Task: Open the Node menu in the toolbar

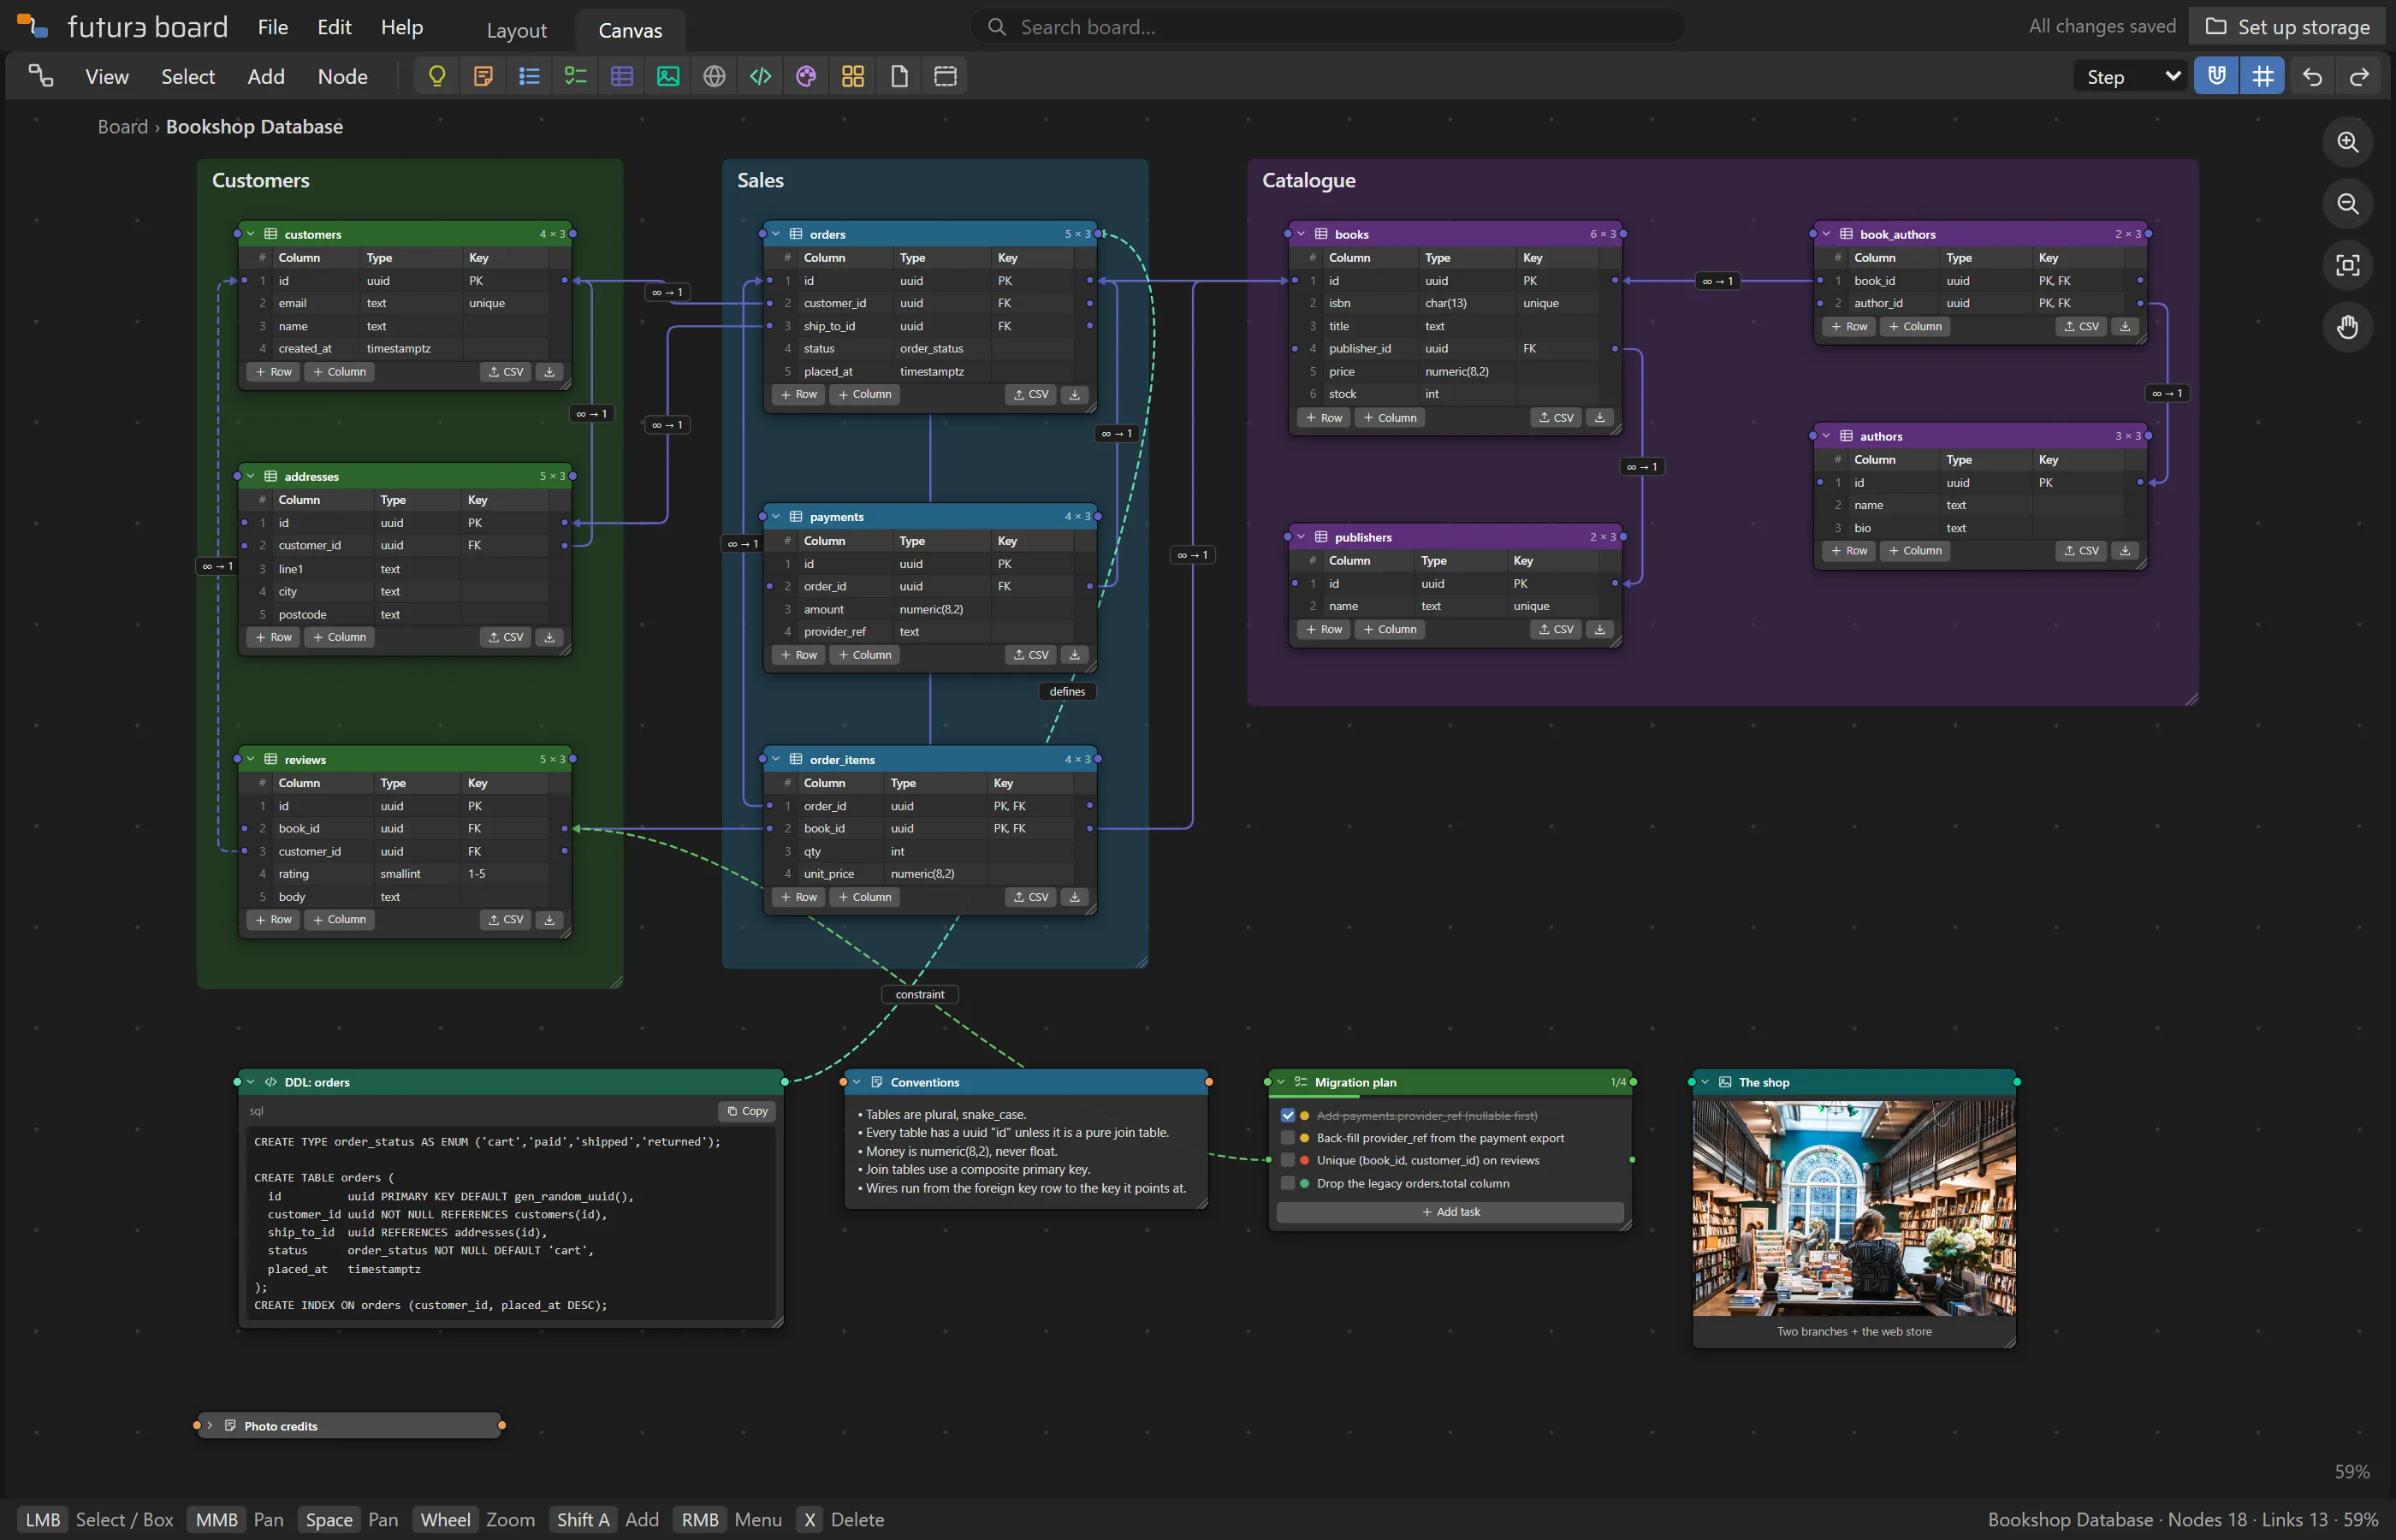Action: pos(343,76)
